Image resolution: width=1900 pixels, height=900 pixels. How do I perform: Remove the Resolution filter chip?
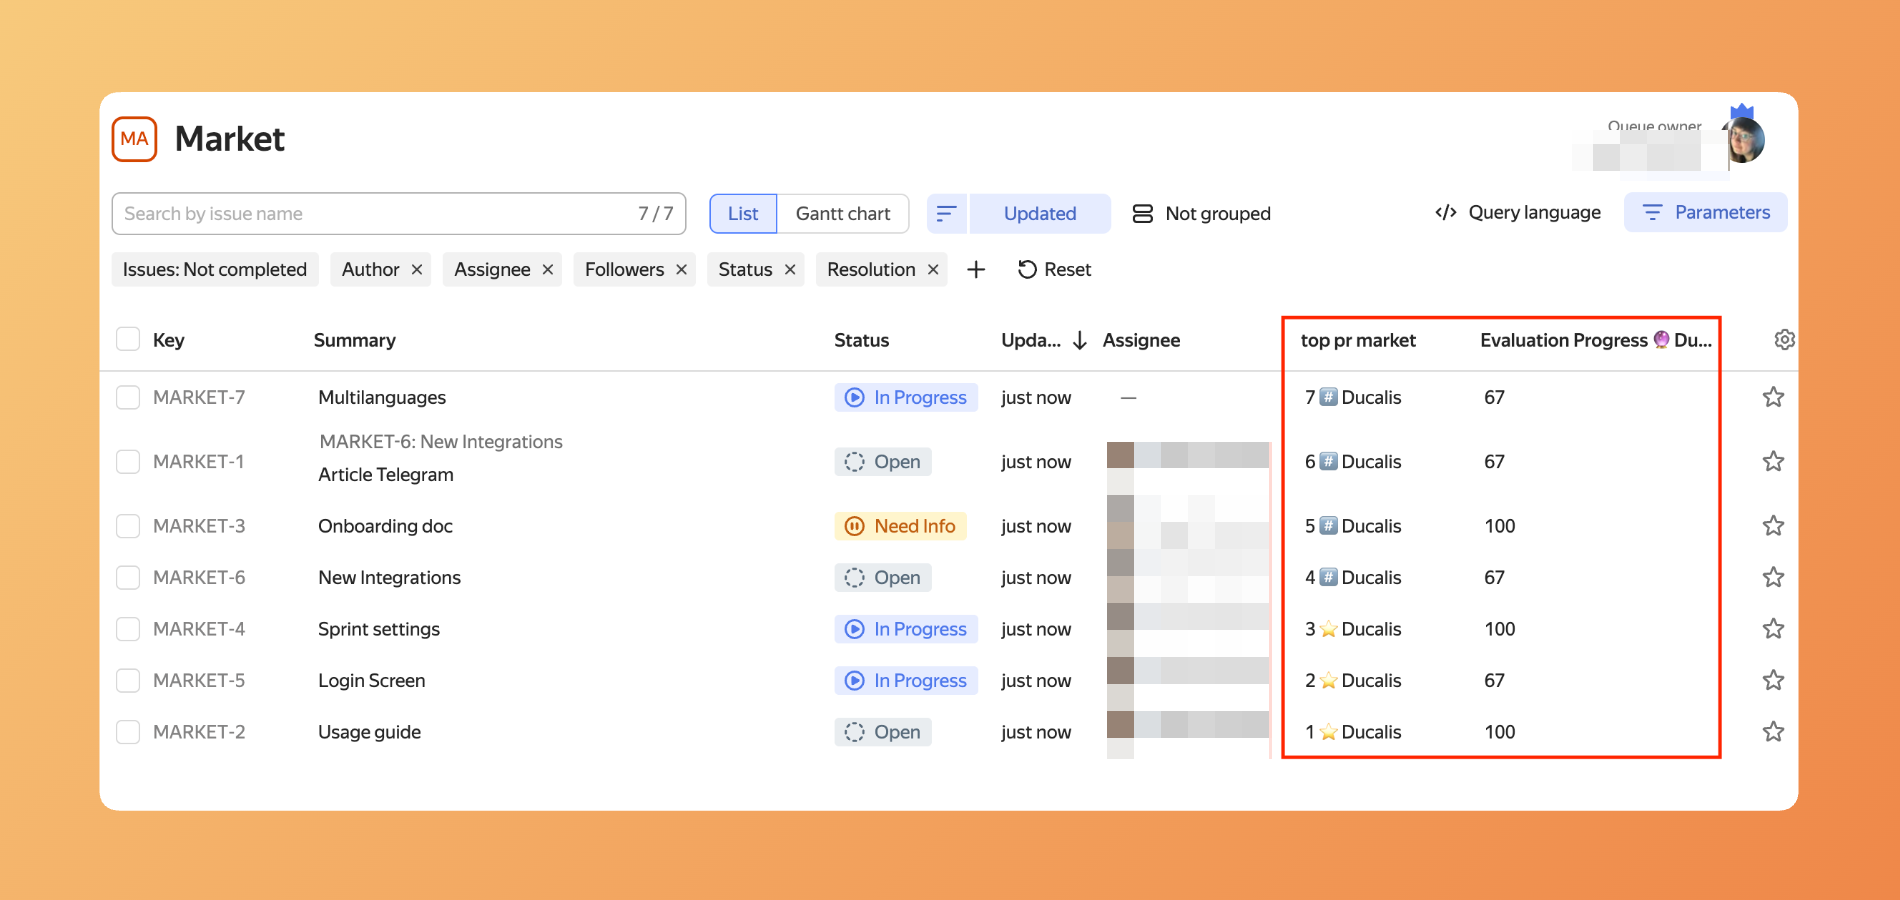click(x=932, y=270)
